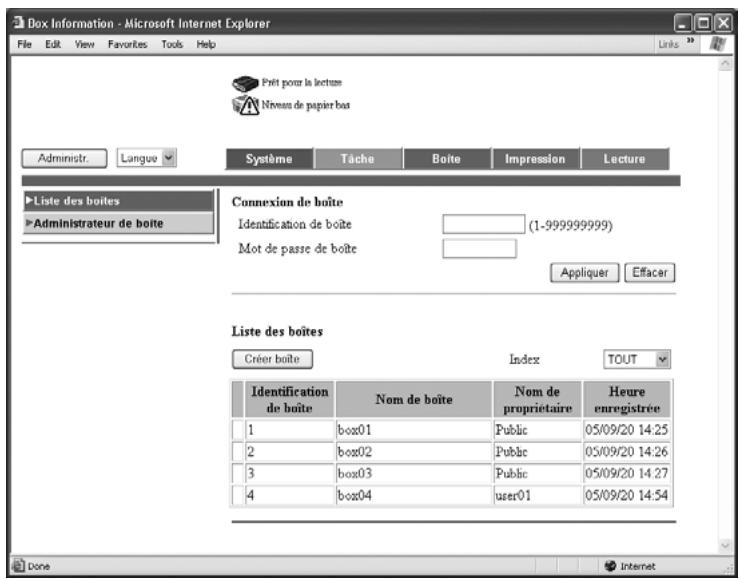Click the 05/09/20 14:26 timestamp cell
This screenshot has height=579, width=740.
627,452
